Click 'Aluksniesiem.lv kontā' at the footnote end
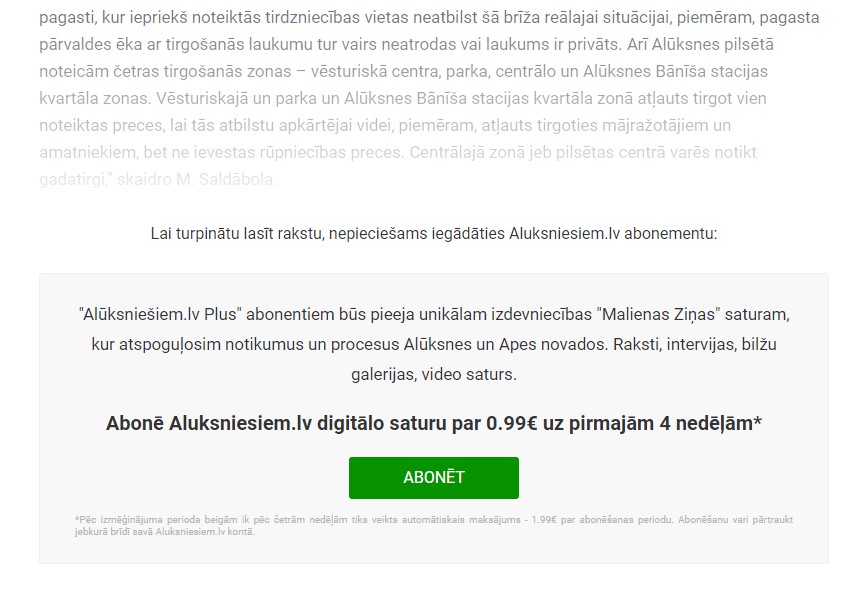 pyautogui.click(x=205, y=532)
